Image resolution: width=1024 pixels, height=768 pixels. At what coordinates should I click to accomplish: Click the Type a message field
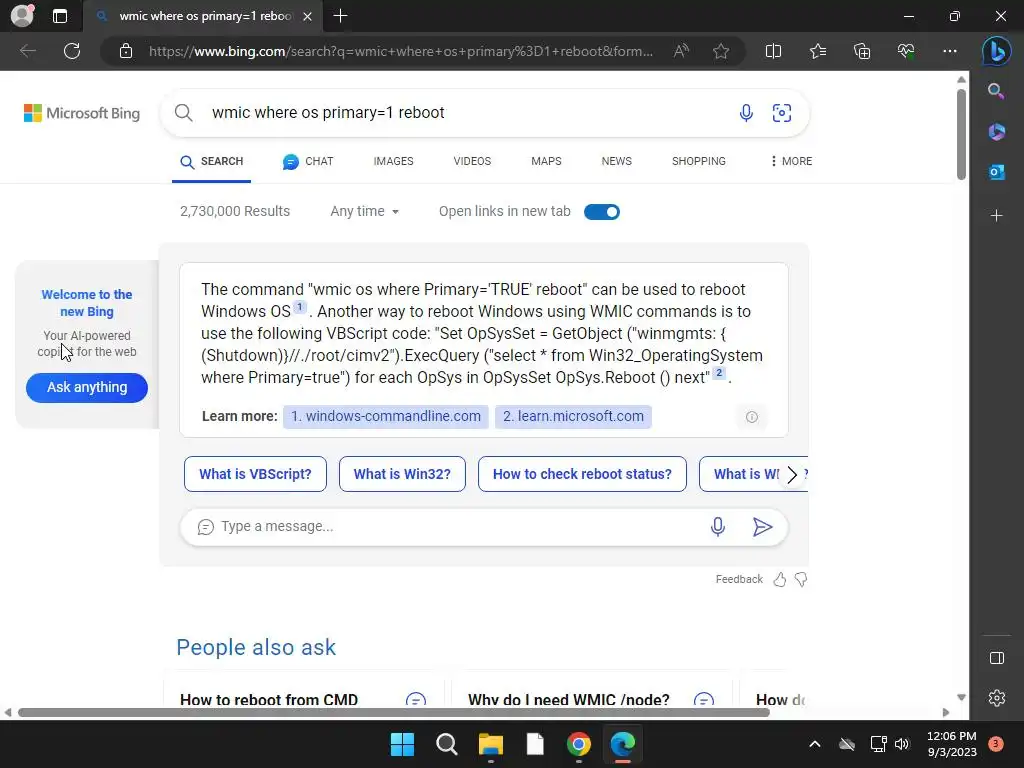457,526
